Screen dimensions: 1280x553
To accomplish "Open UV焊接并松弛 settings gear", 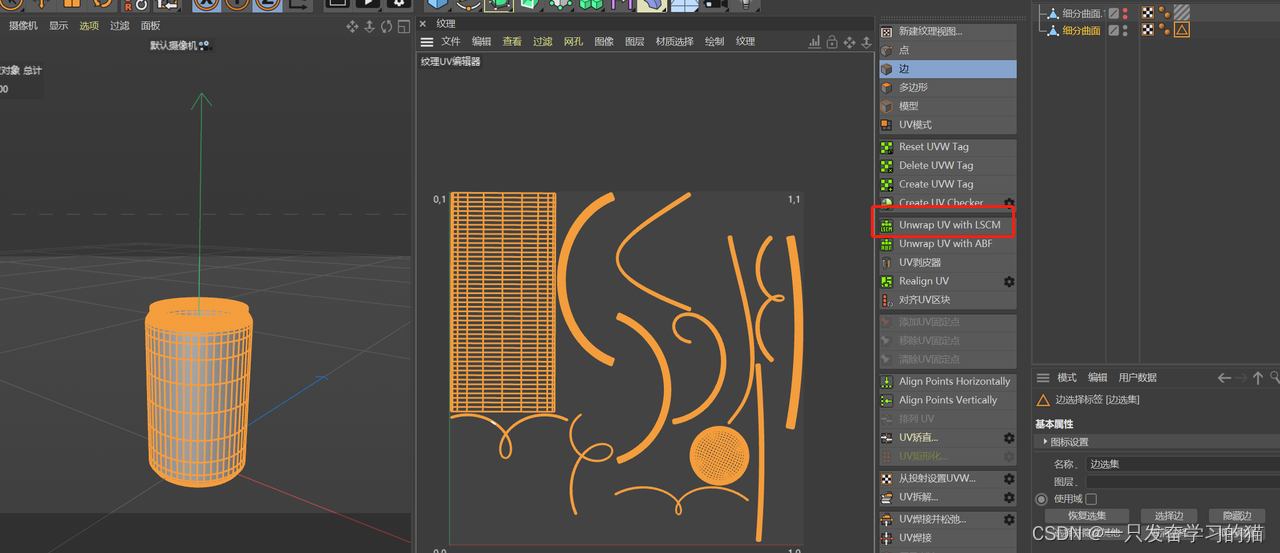I will pyautogui.click(x=1009, y=520).
